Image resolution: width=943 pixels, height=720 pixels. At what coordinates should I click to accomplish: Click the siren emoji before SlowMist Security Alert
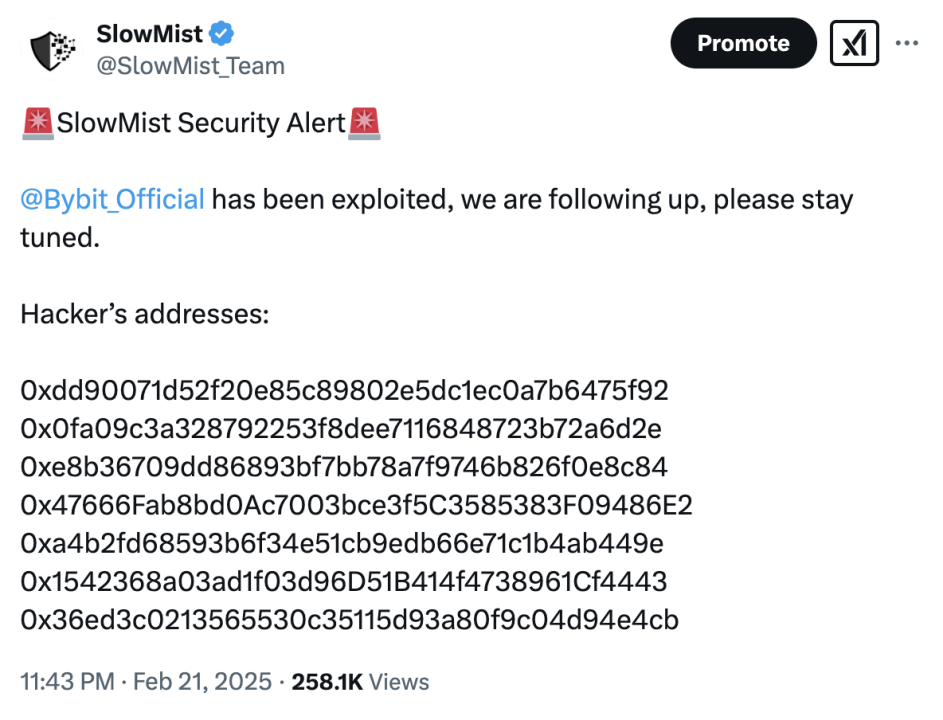(x=37, y=124)
